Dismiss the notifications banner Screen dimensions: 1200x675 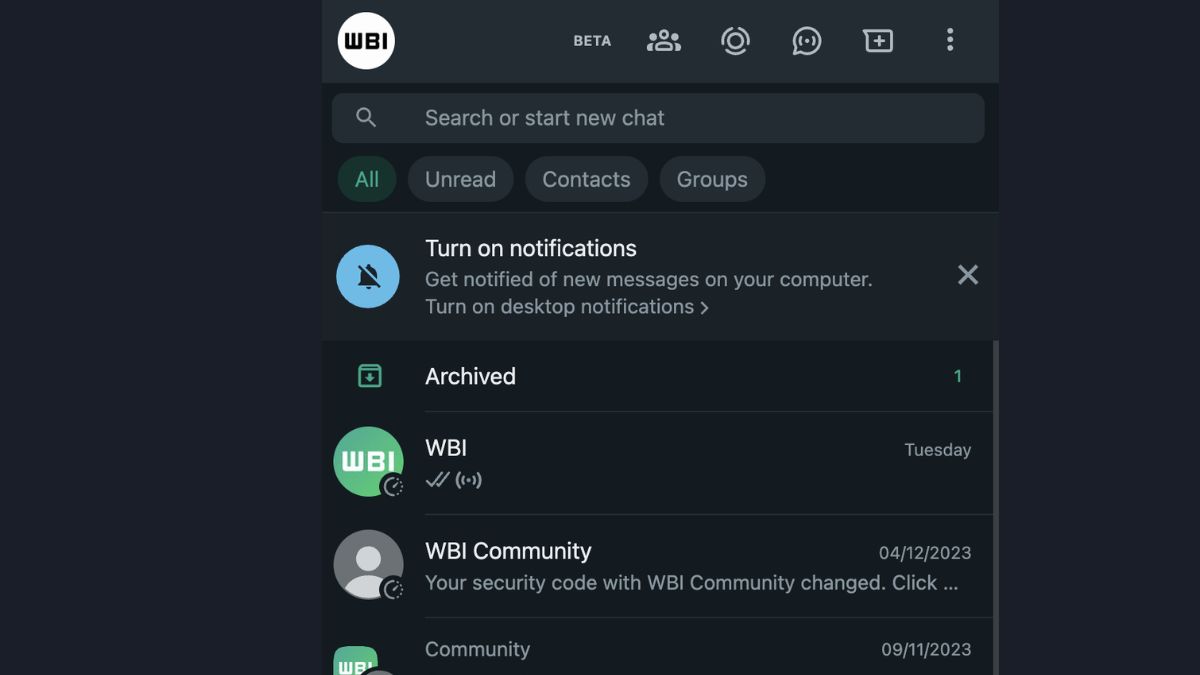967,275
